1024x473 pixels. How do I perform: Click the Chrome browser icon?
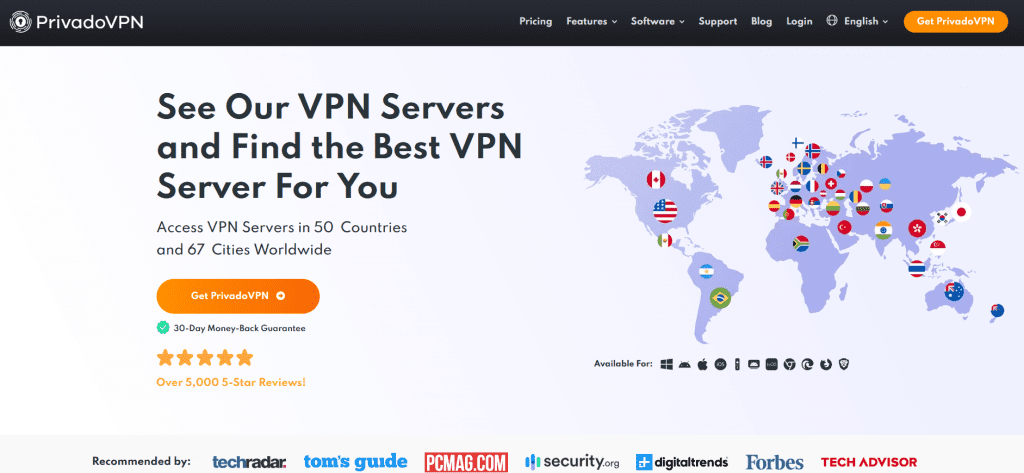[790, 364]
